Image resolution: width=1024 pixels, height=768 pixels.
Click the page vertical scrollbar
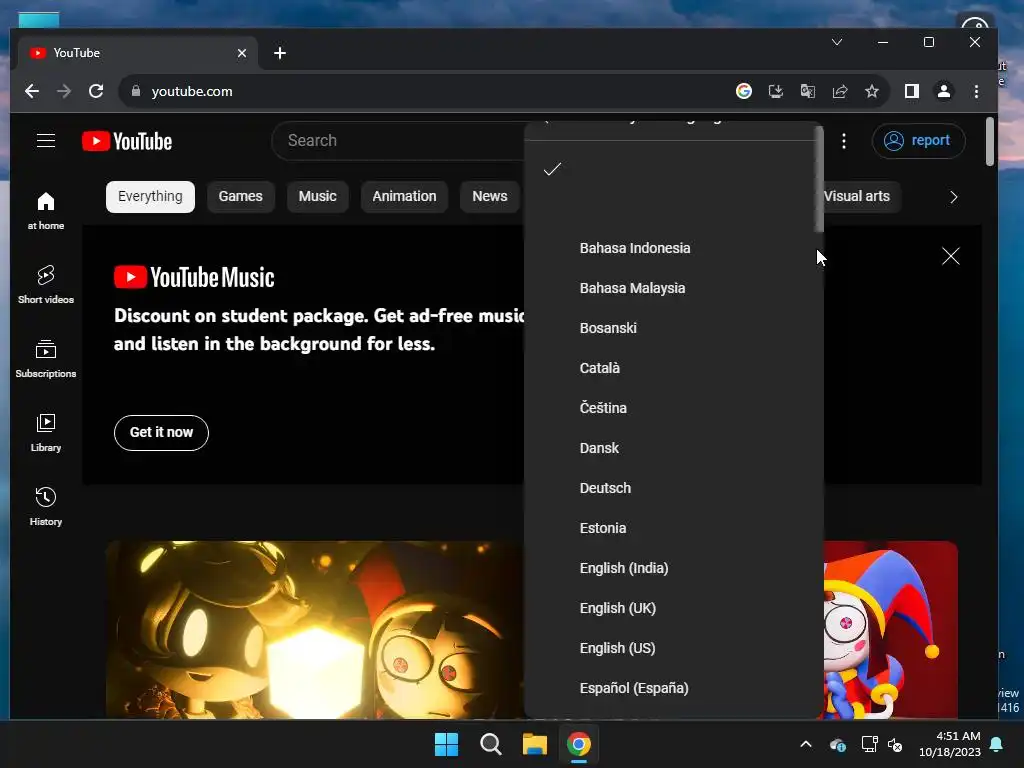coord(990,142)
